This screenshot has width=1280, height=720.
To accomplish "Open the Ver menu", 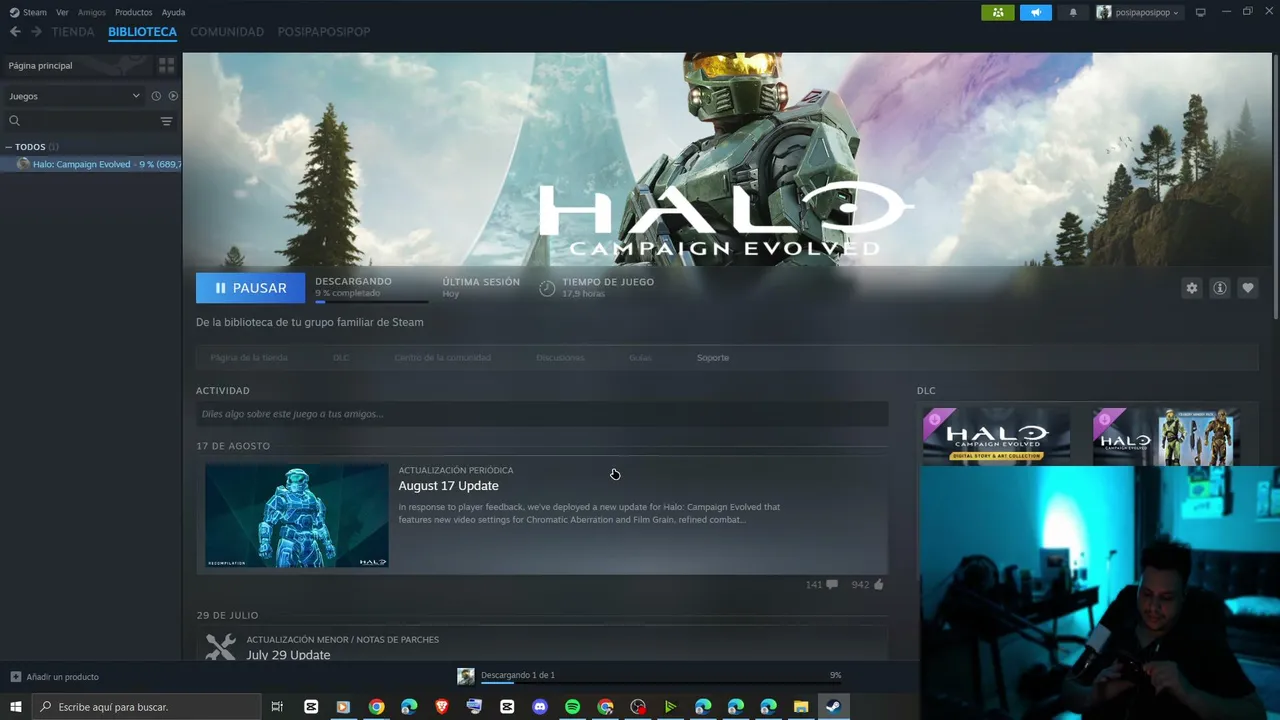I will click(62, 12).
